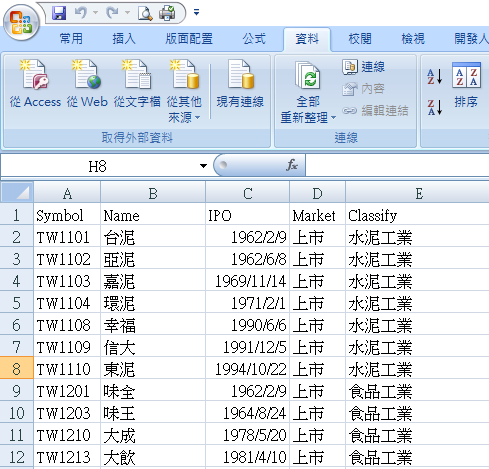The height and width of the screenshot is (469, 489).
Task: Open print preview from quick access toolbar
Action: 145,13
